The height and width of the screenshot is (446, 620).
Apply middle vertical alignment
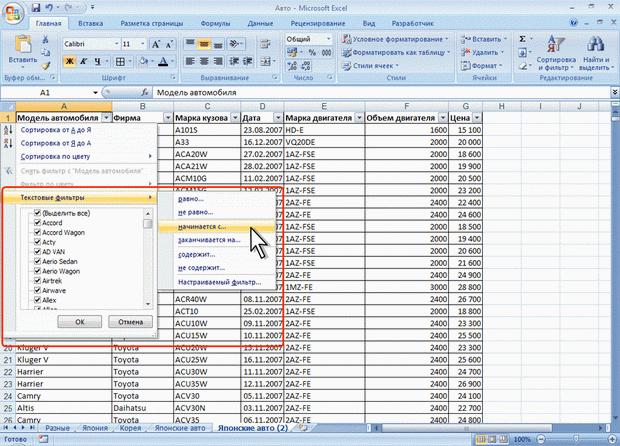pyautogui.click(x=204, y=44)
